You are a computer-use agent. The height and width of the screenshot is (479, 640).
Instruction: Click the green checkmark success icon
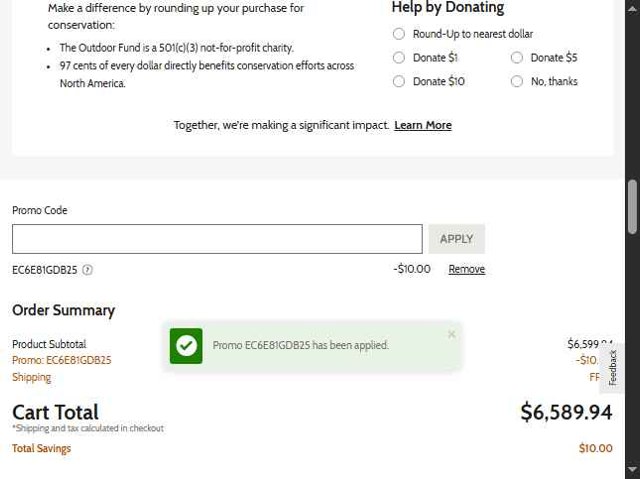pyautogui.click(x=186, y=345)
